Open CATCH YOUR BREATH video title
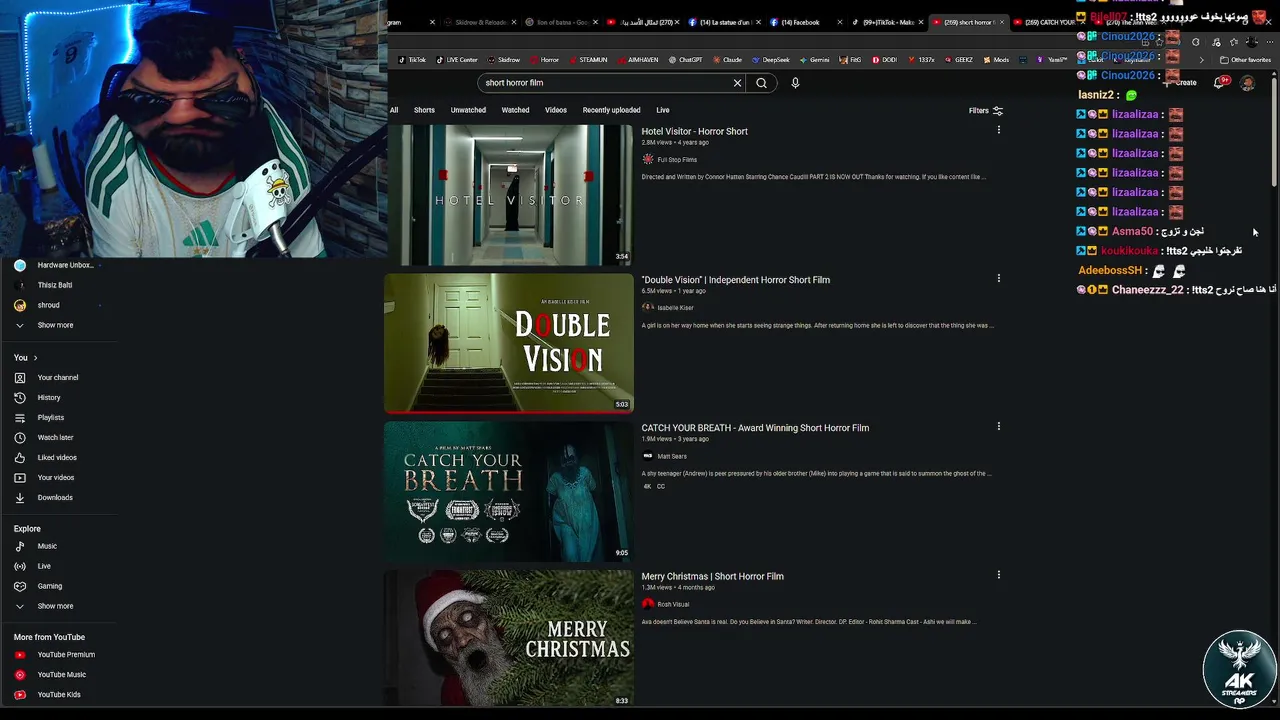 tap(755, 428)
